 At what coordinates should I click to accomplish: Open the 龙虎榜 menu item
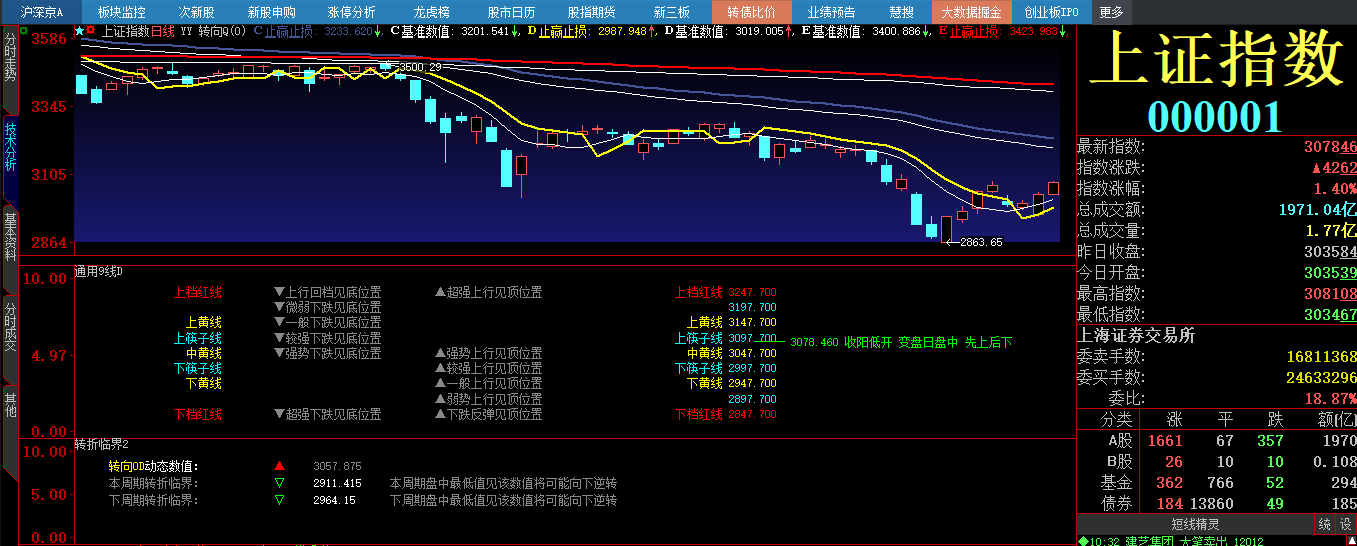coord(431,12)
